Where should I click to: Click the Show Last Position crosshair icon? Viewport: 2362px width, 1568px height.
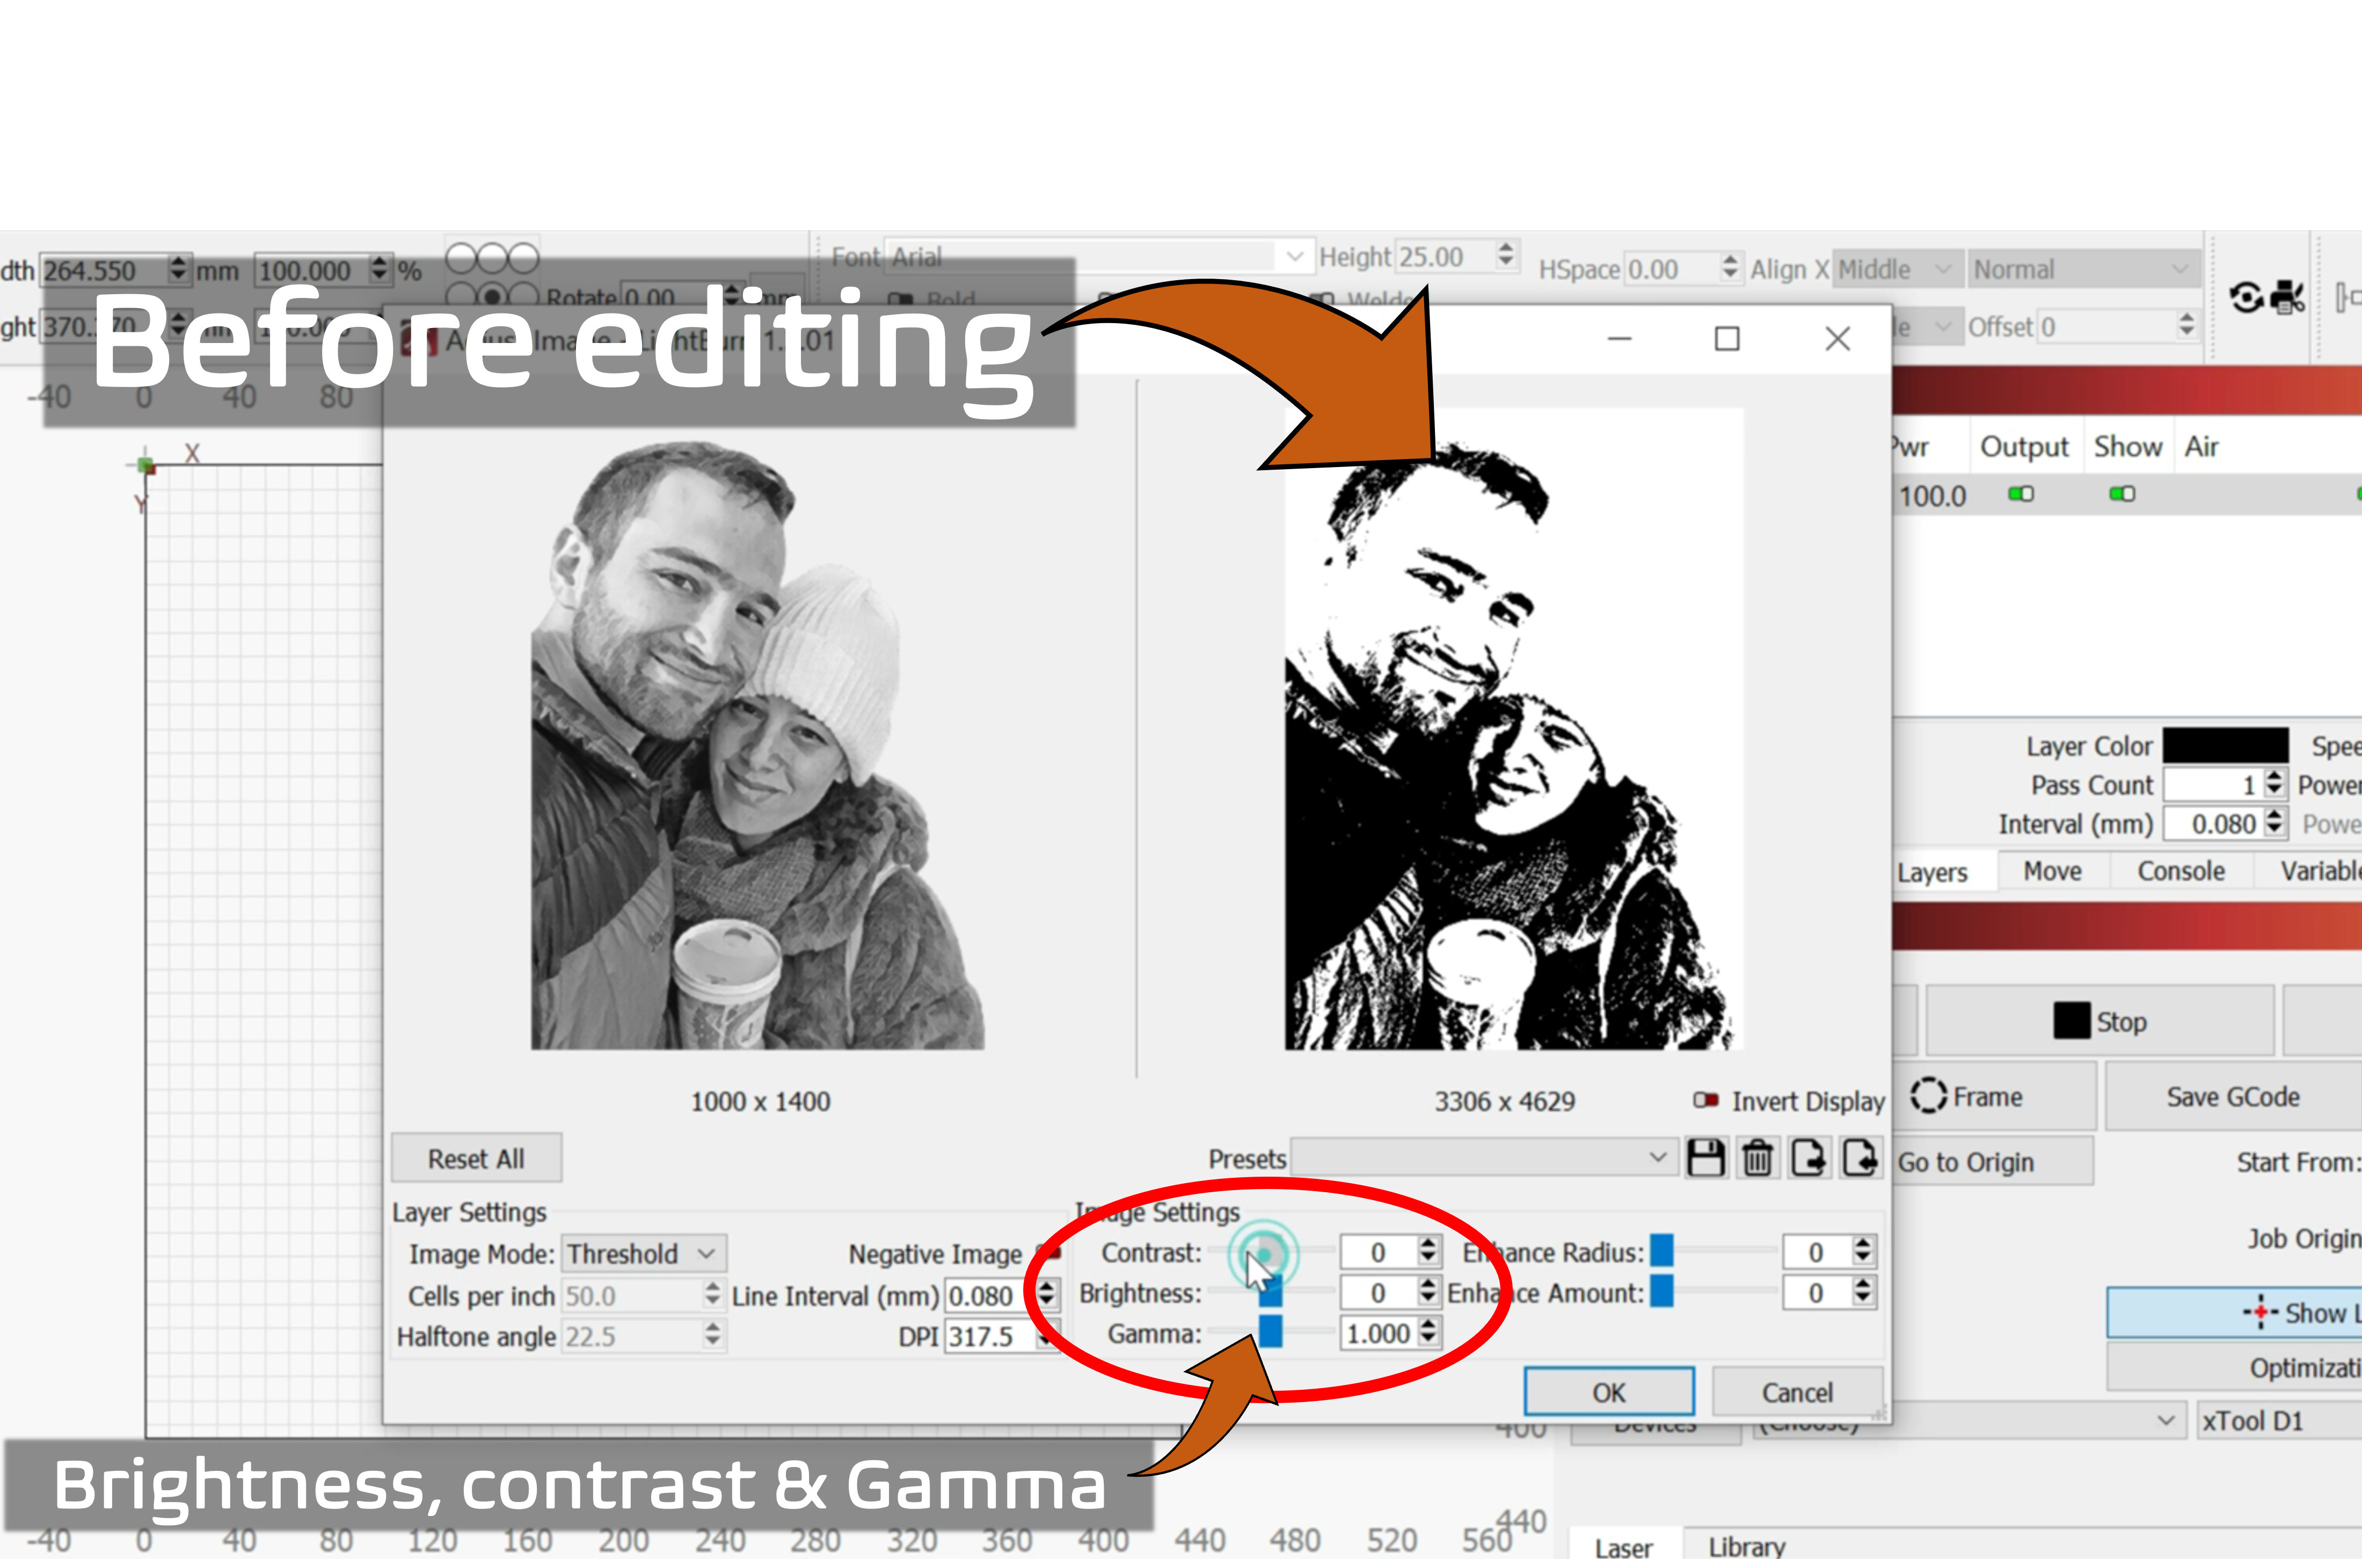tap(2260, 1313)
